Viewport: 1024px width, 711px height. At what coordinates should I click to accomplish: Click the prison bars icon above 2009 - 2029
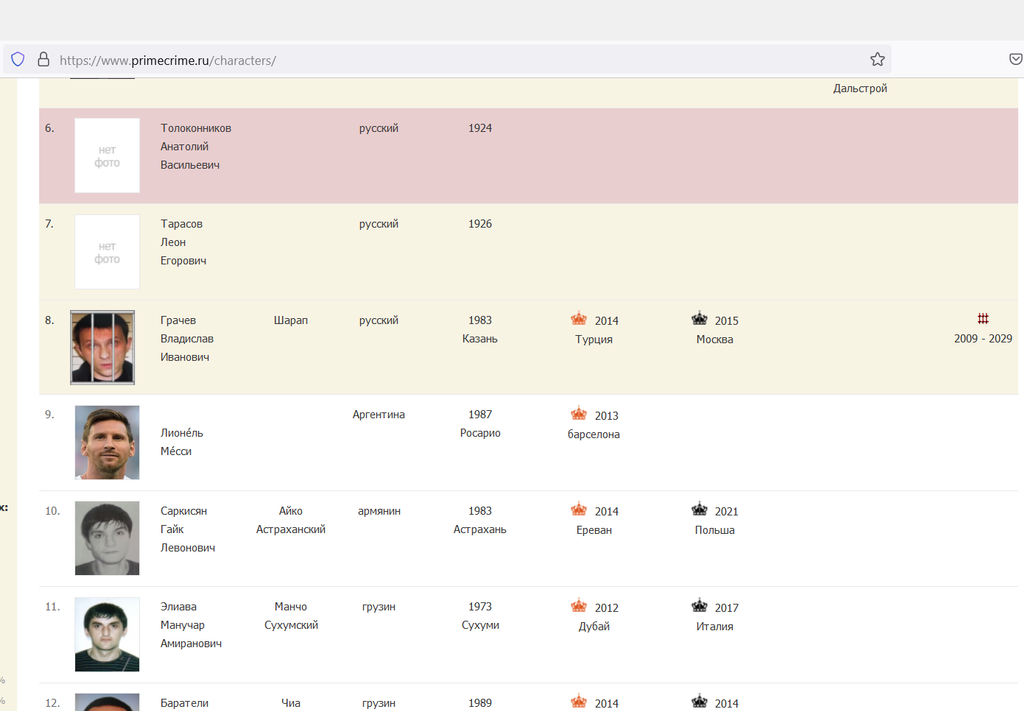(x=983, y=319)
